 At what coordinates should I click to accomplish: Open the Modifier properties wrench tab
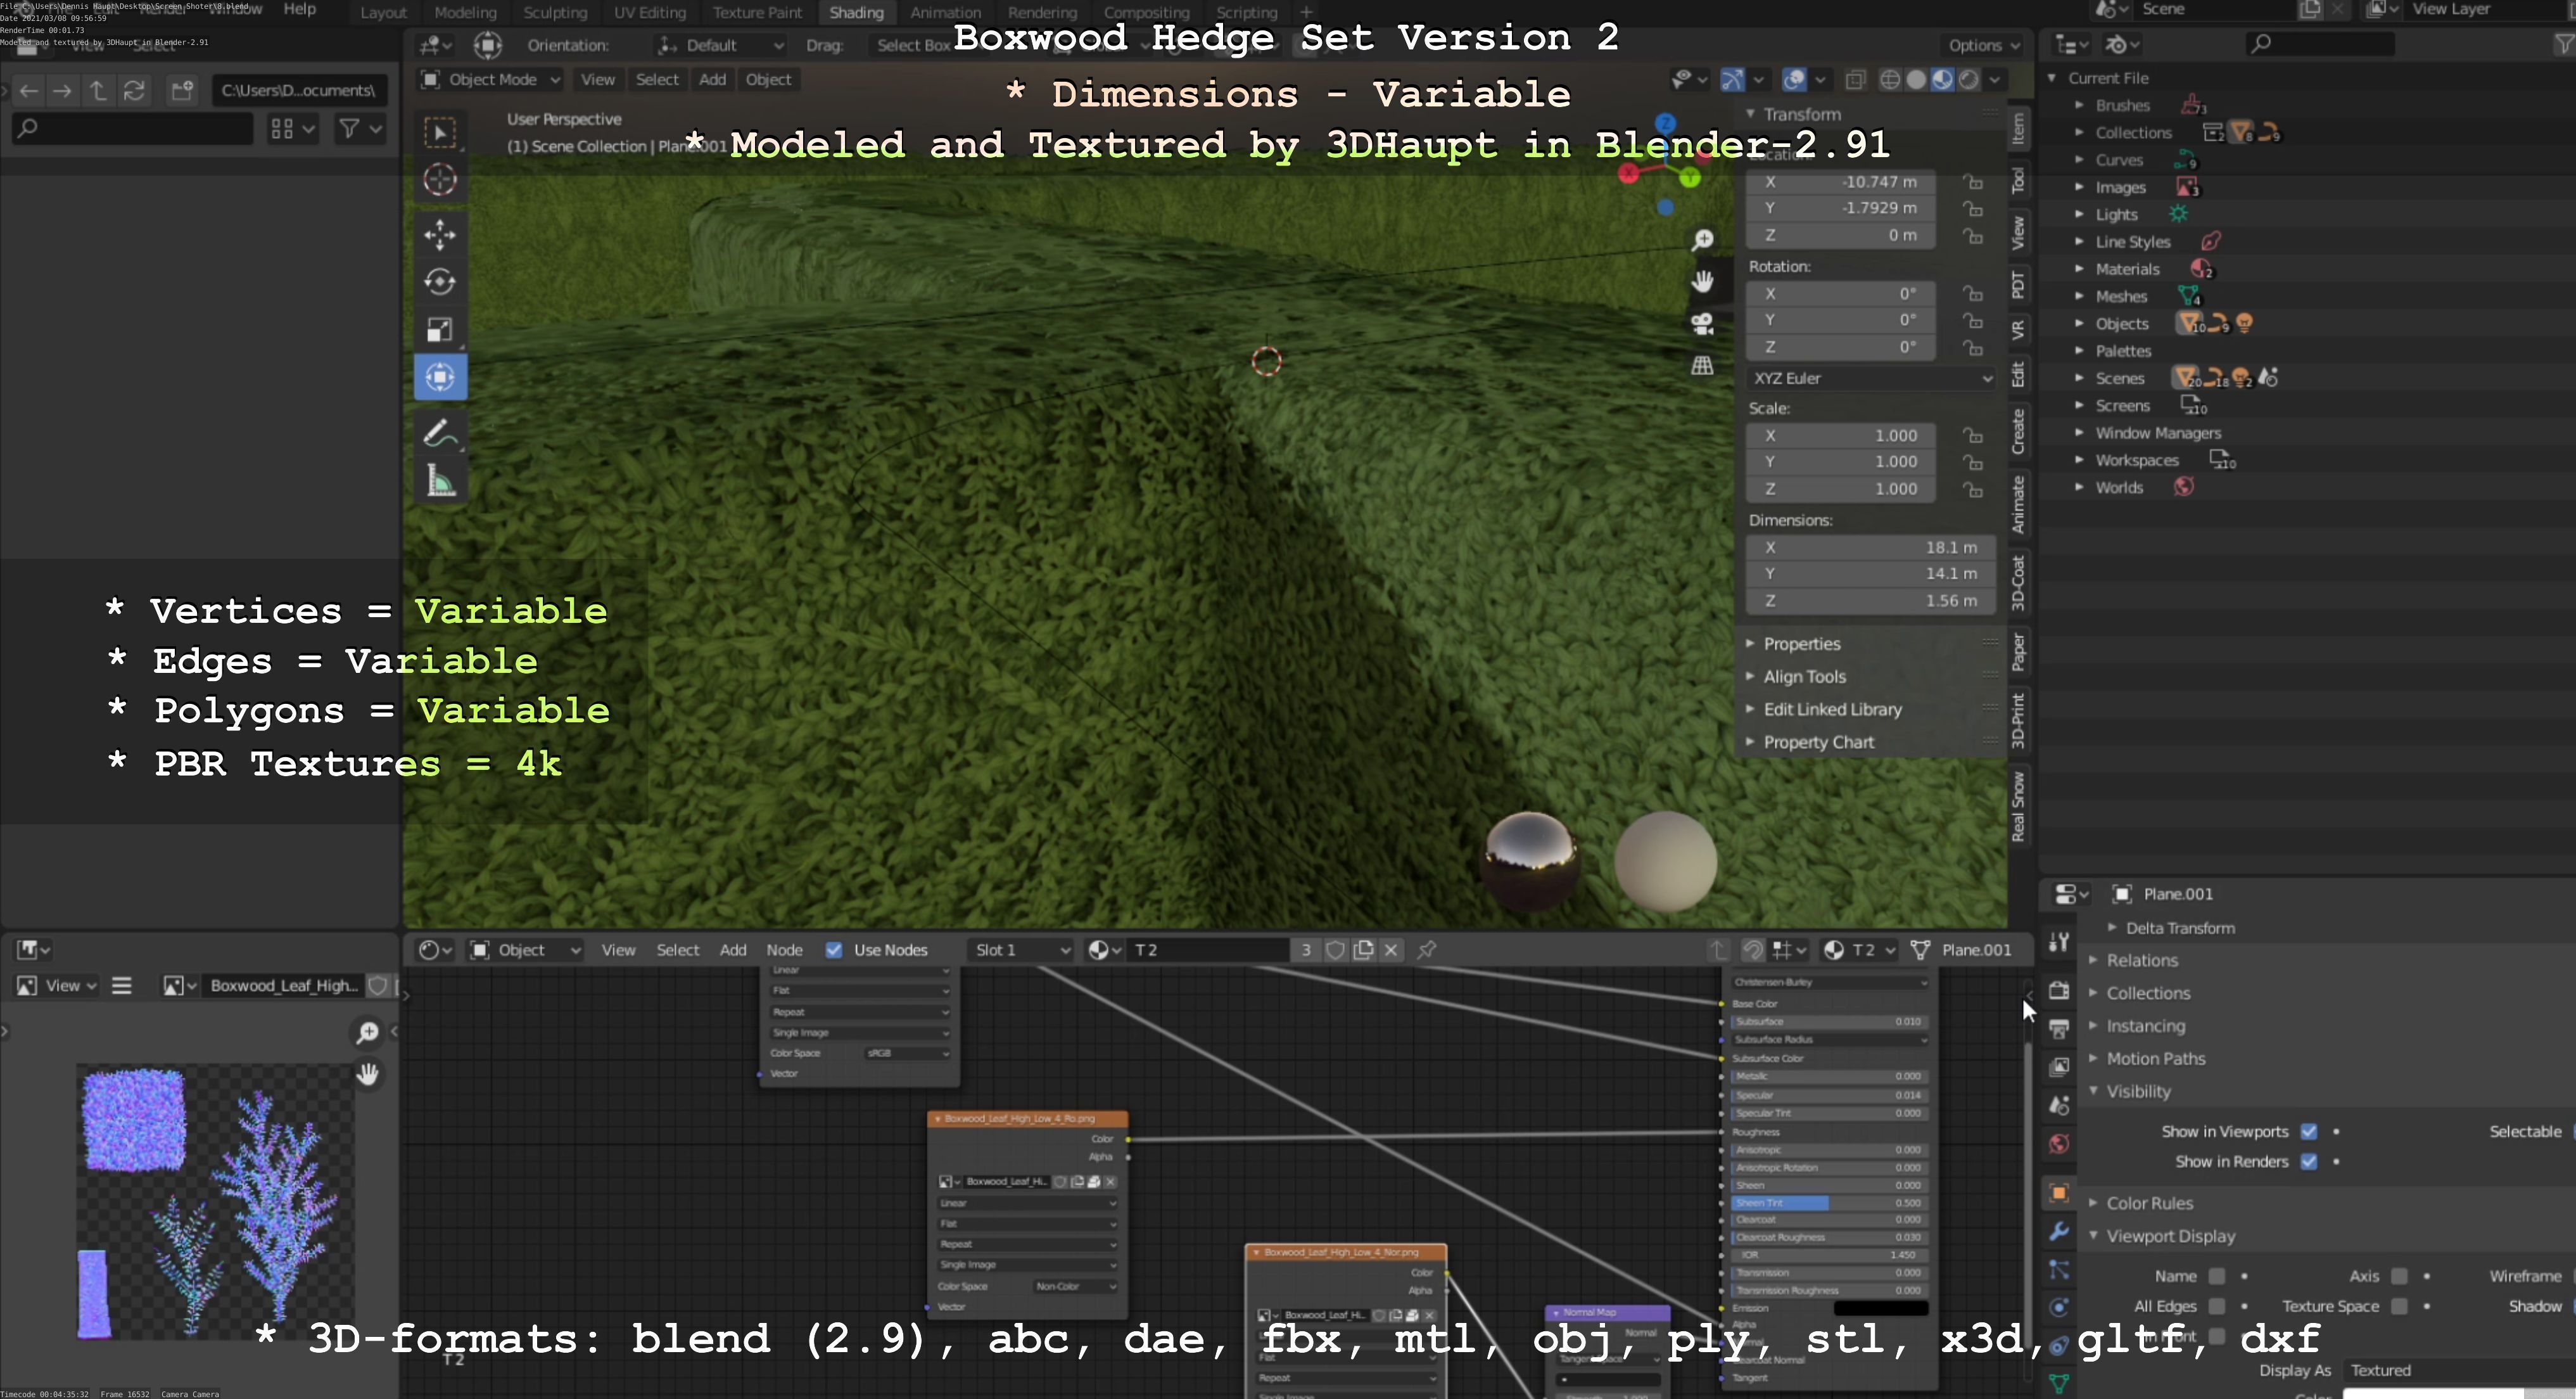2058,1231
